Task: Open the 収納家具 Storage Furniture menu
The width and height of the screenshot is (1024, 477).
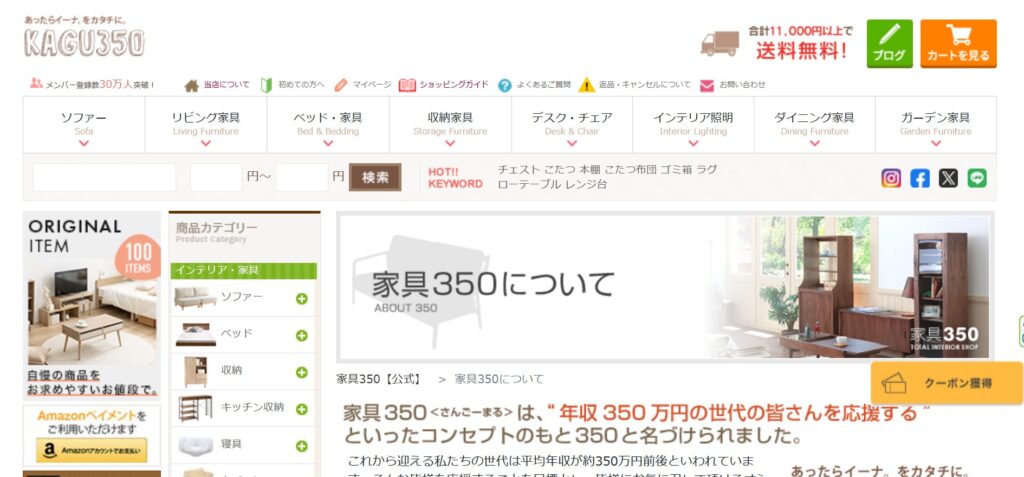Action: click(450, 125)
